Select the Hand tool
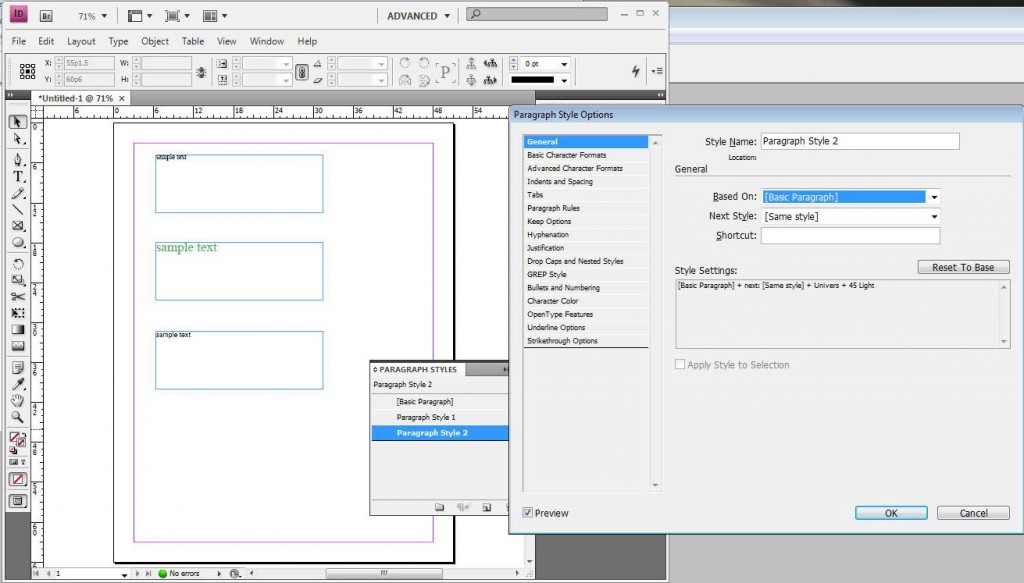1024x583 pixels. pos(18,400)
